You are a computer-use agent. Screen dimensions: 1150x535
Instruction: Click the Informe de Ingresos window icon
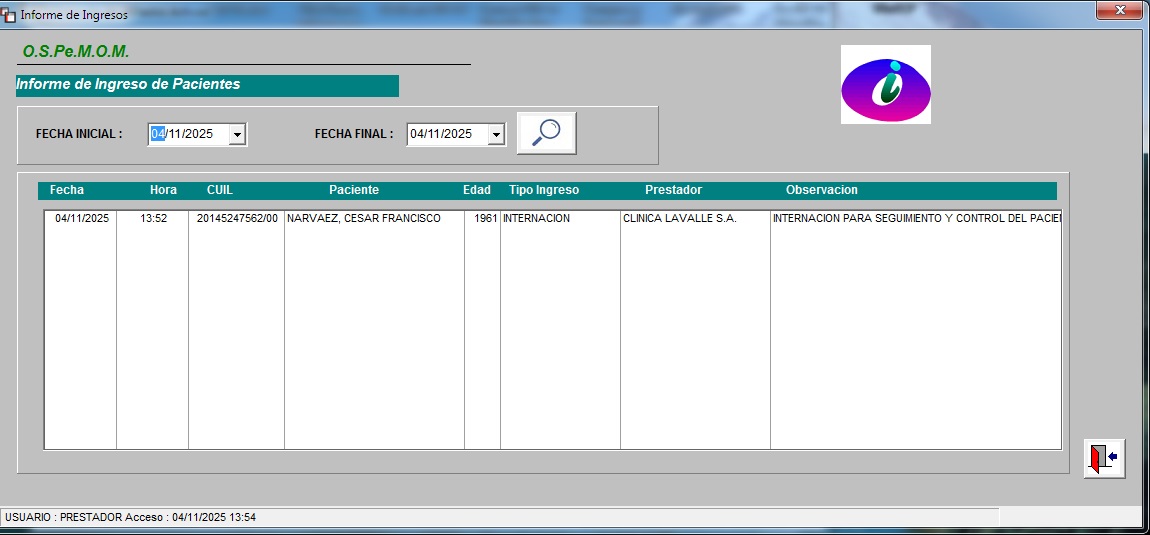(9, 15)
